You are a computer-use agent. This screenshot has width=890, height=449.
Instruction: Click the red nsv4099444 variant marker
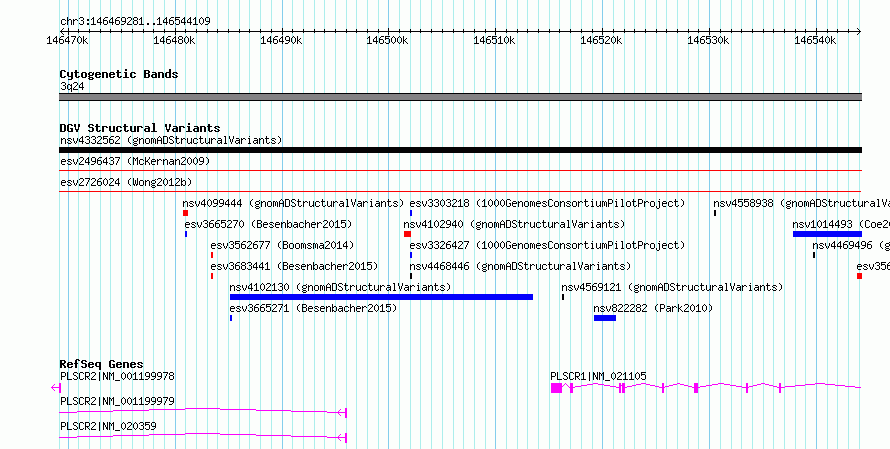(x=185, y=213)
